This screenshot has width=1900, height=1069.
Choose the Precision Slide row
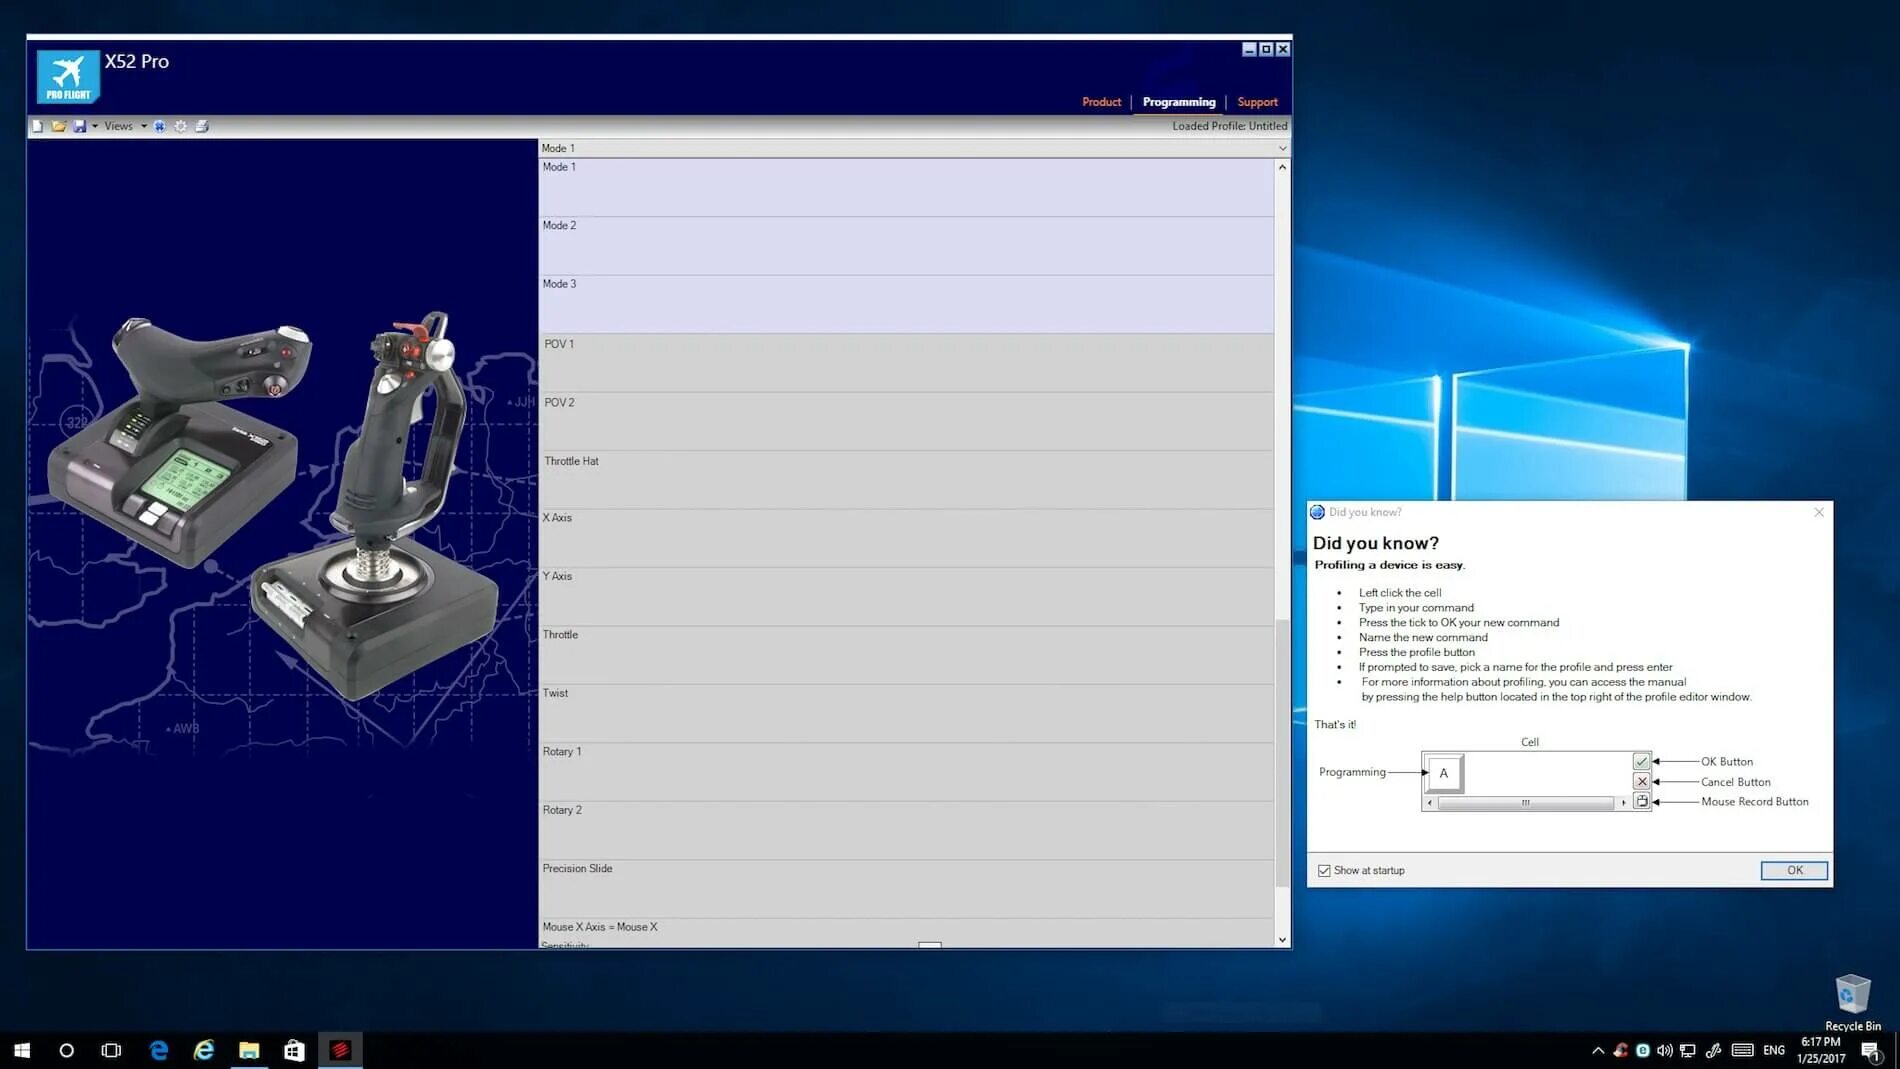click(906, 889)
